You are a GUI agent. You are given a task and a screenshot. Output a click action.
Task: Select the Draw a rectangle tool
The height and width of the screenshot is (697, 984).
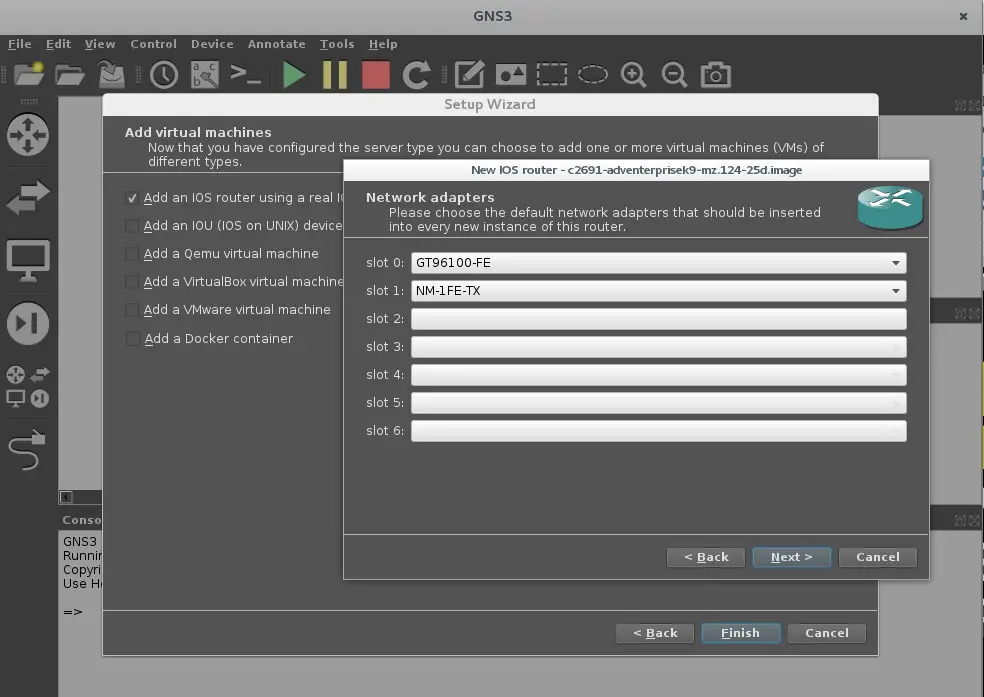click(552, 75)
